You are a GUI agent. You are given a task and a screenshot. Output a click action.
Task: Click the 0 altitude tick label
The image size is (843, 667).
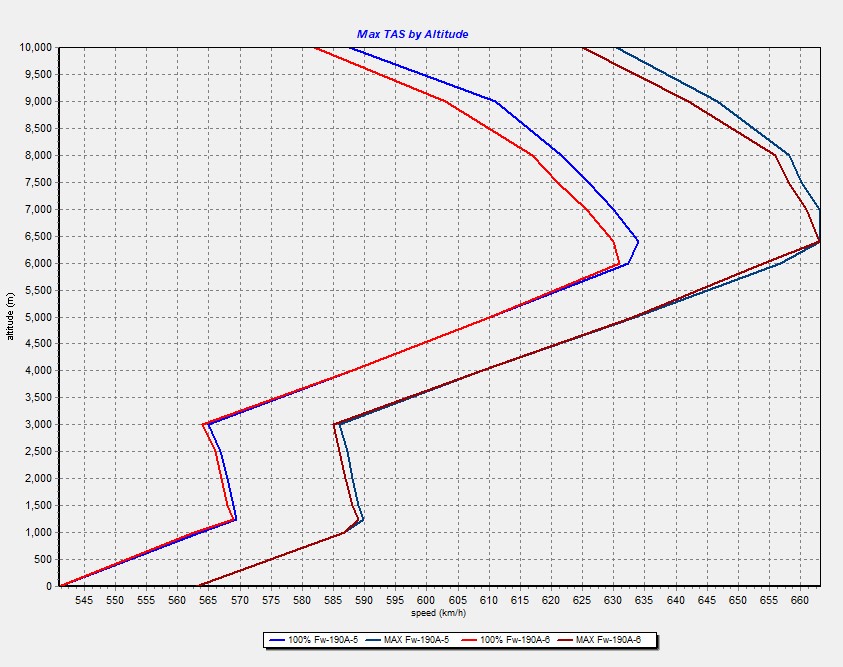pos(49,586)
